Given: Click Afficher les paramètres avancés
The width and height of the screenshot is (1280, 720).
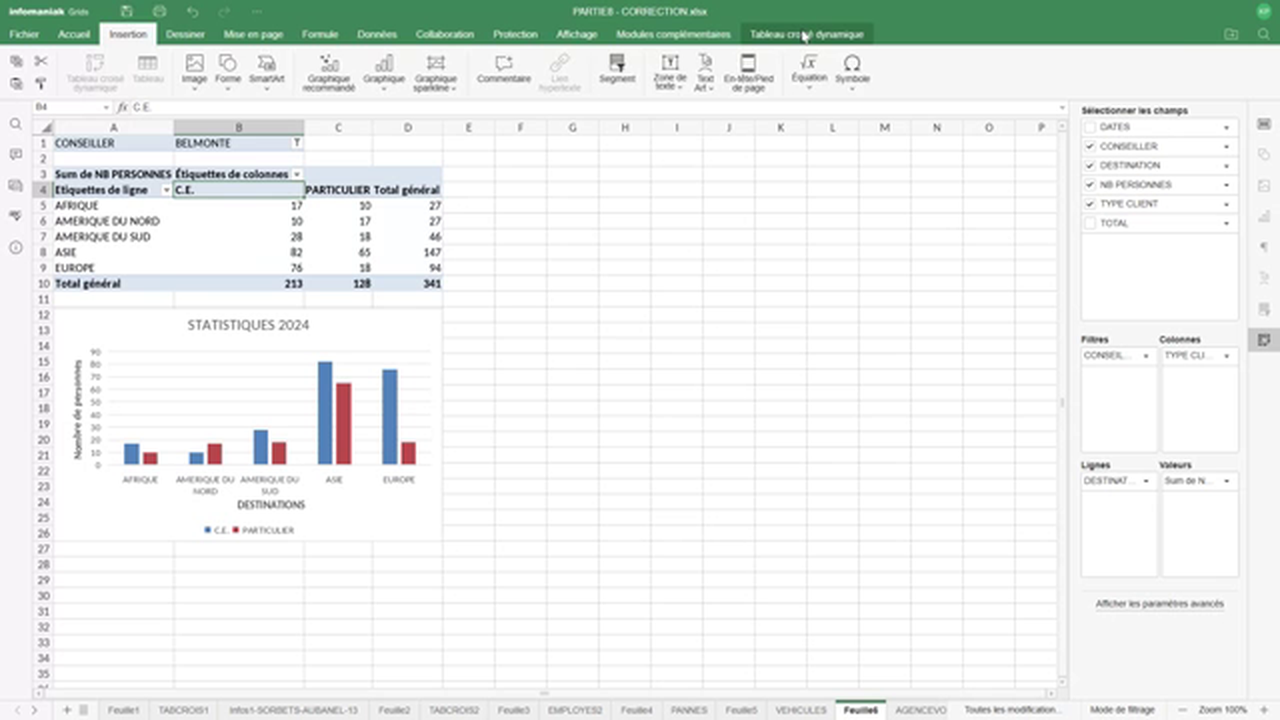Looking at the screenshot, I should point(1159,604).
